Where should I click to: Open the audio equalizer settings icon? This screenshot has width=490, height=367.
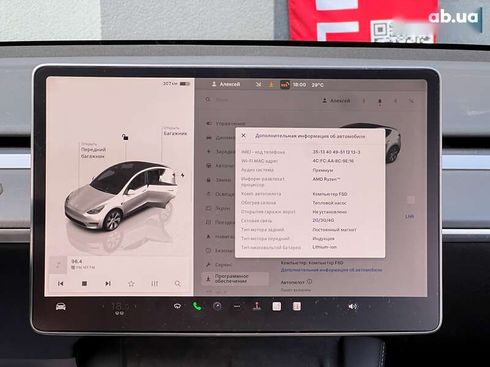[154, 284]
